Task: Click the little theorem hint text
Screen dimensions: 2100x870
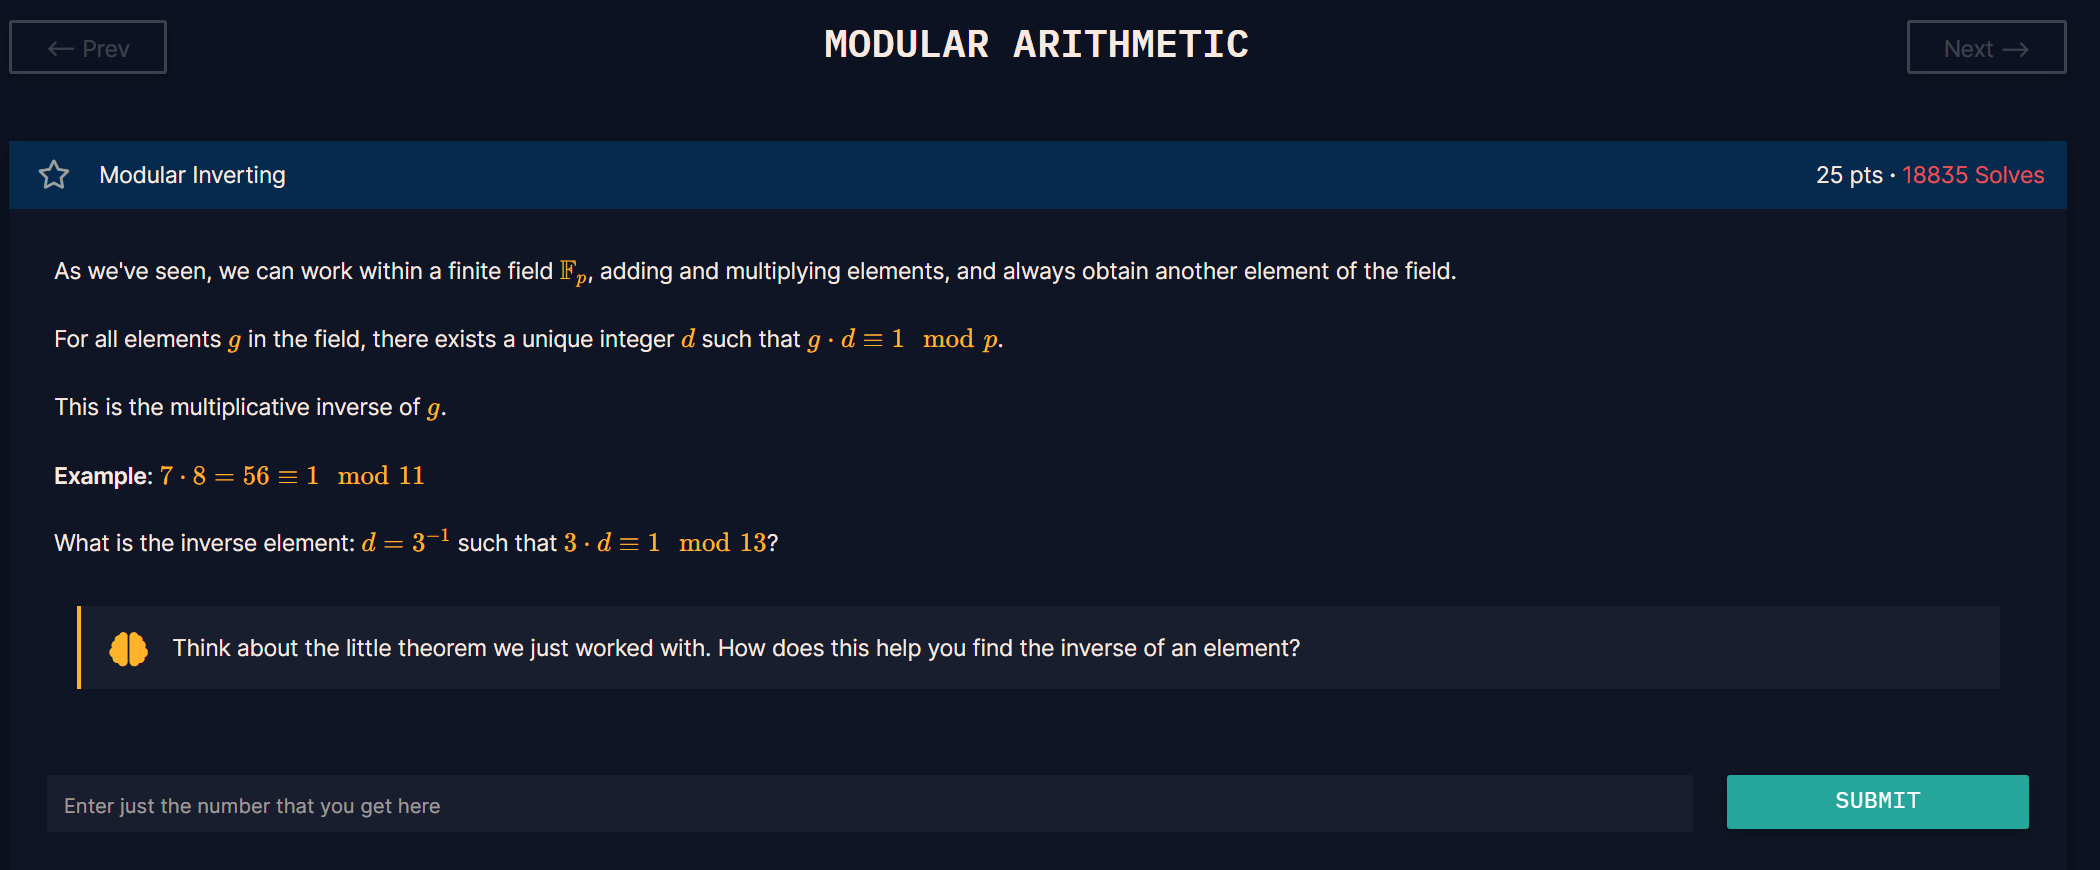Action: (x=736, y=648)
